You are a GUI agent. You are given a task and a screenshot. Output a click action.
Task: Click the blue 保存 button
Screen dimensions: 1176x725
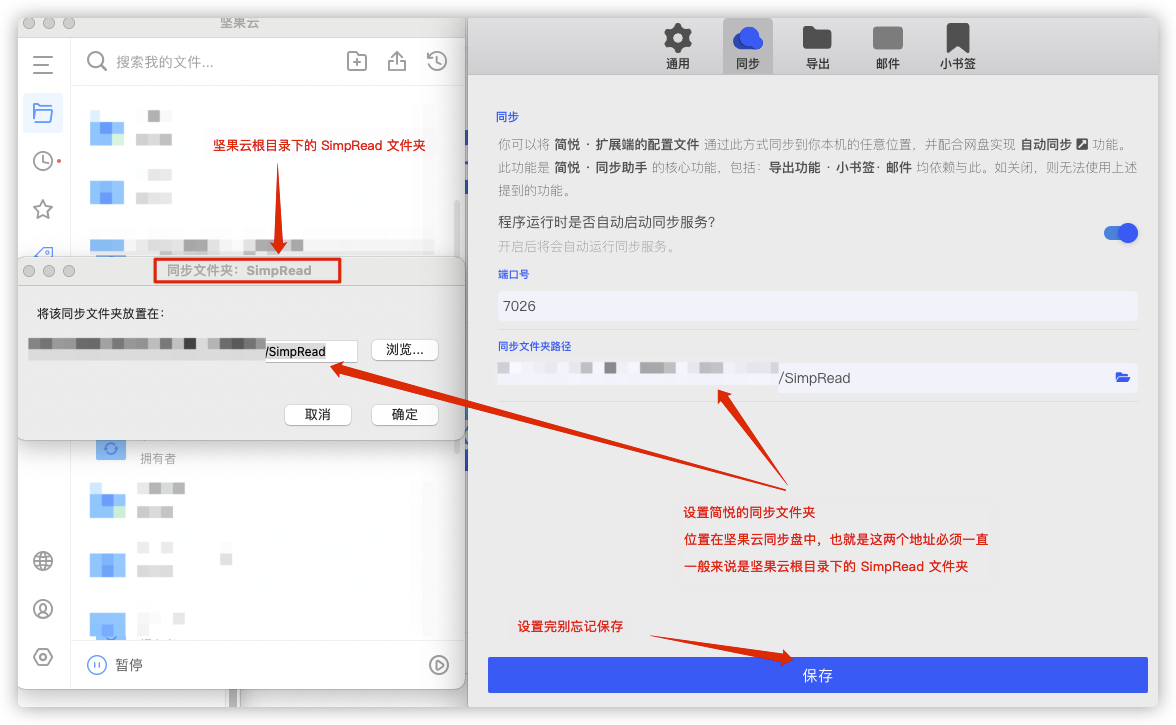(x=818, y=676)
